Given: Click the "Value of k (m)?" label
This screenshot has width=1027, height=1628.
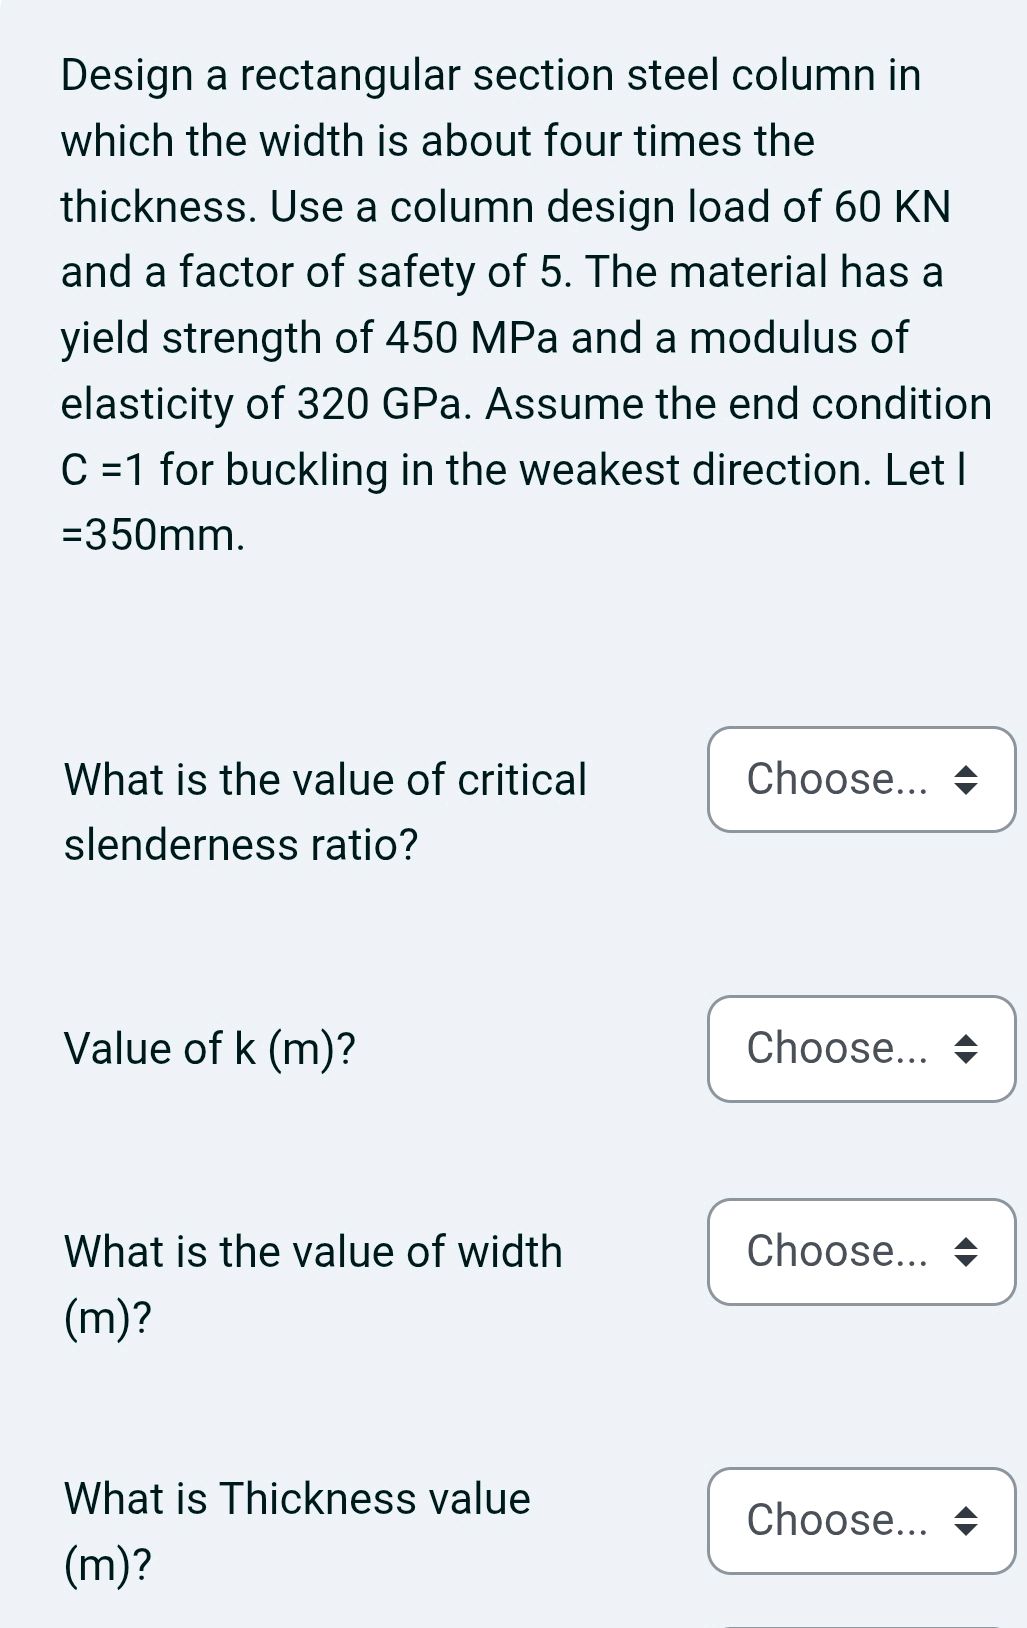Looking at the screenshot, I should pos(210,1049).
